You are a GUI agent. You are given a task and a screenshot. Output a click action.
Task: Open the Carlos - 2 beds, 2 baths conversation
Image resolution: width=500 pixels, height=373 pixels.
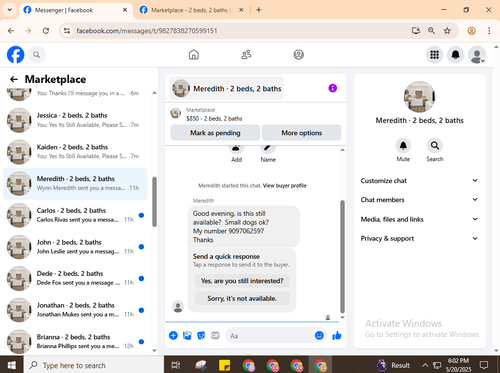[x=75, y=215]
